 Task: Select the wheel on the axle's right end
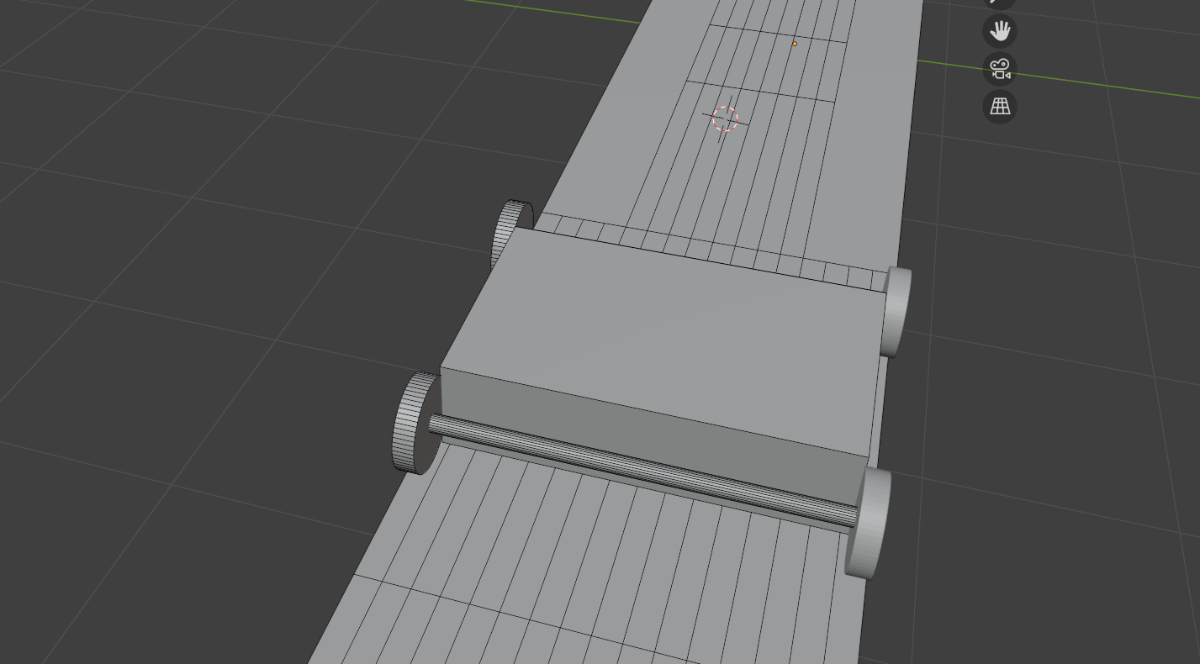click(868, 522)
